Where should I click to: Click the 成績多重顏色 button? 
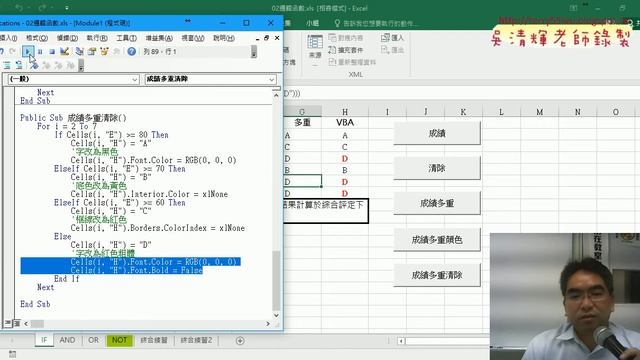[x=437, y=240]
